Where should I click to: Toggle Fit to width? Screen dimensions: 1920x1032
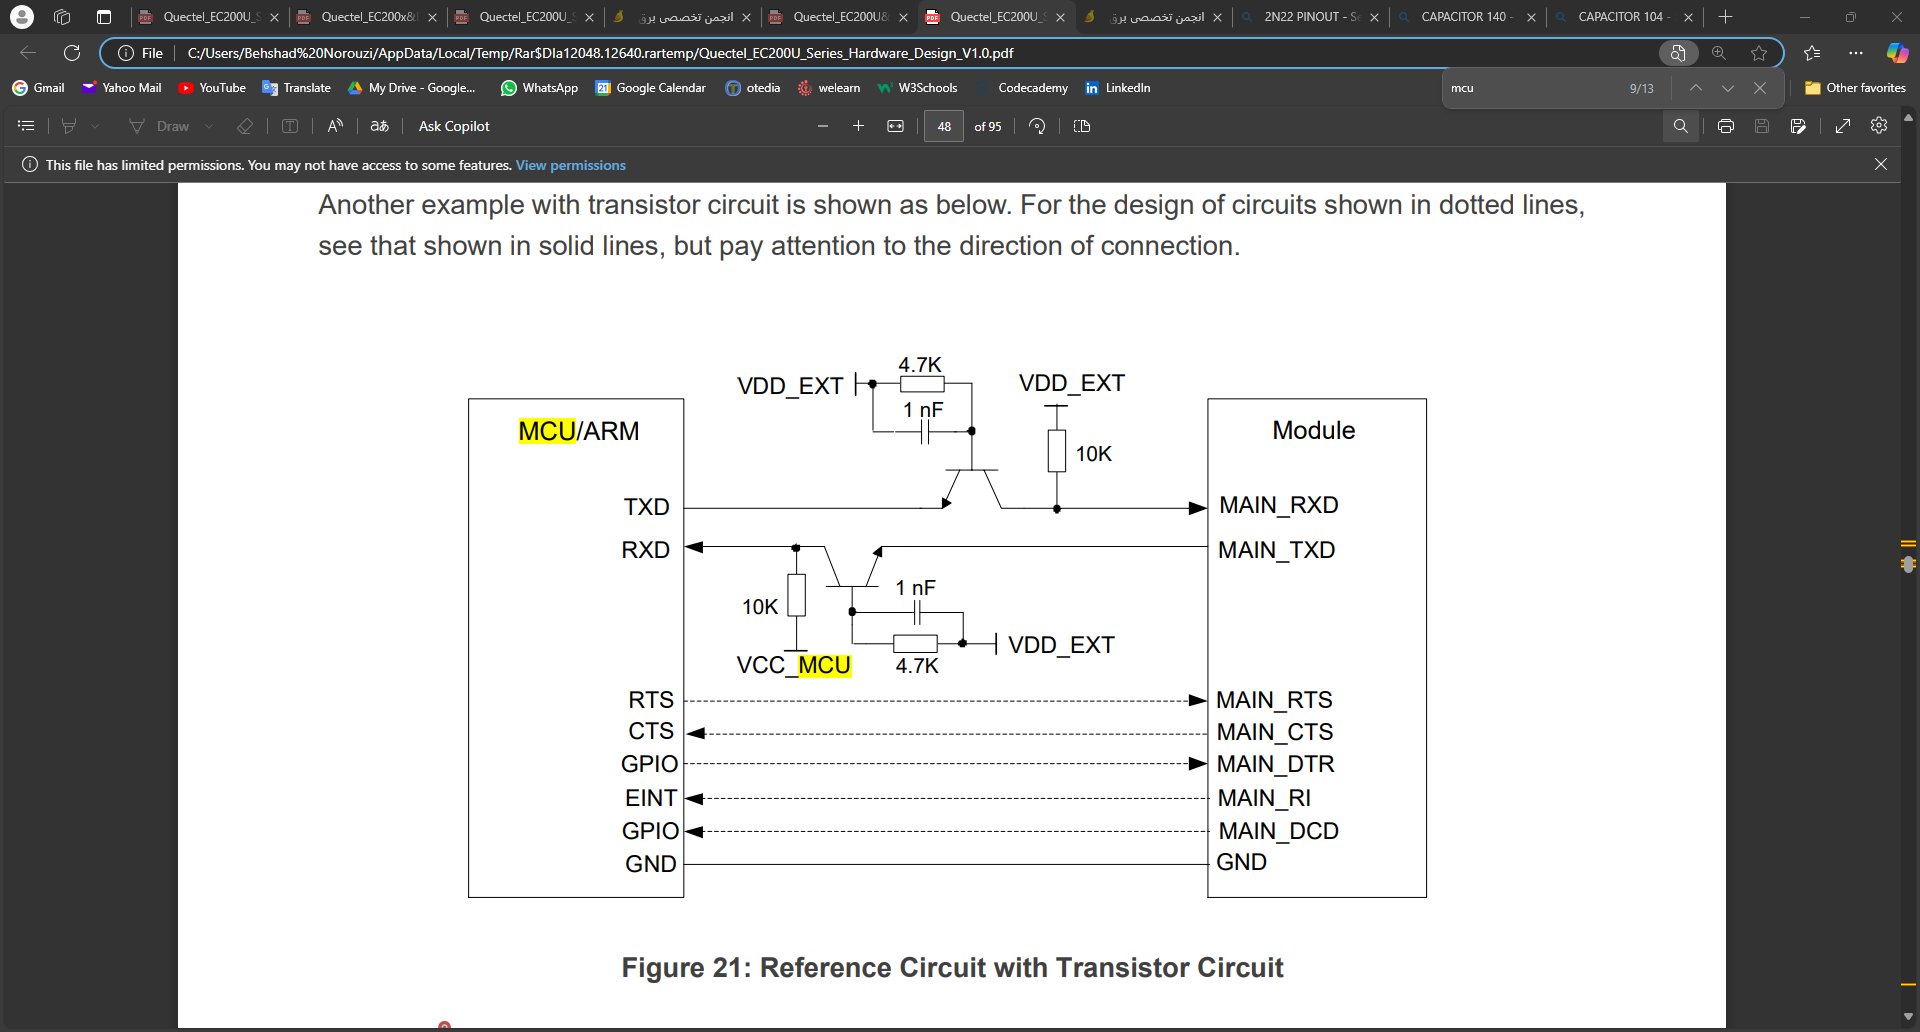(x=896, y=126)
